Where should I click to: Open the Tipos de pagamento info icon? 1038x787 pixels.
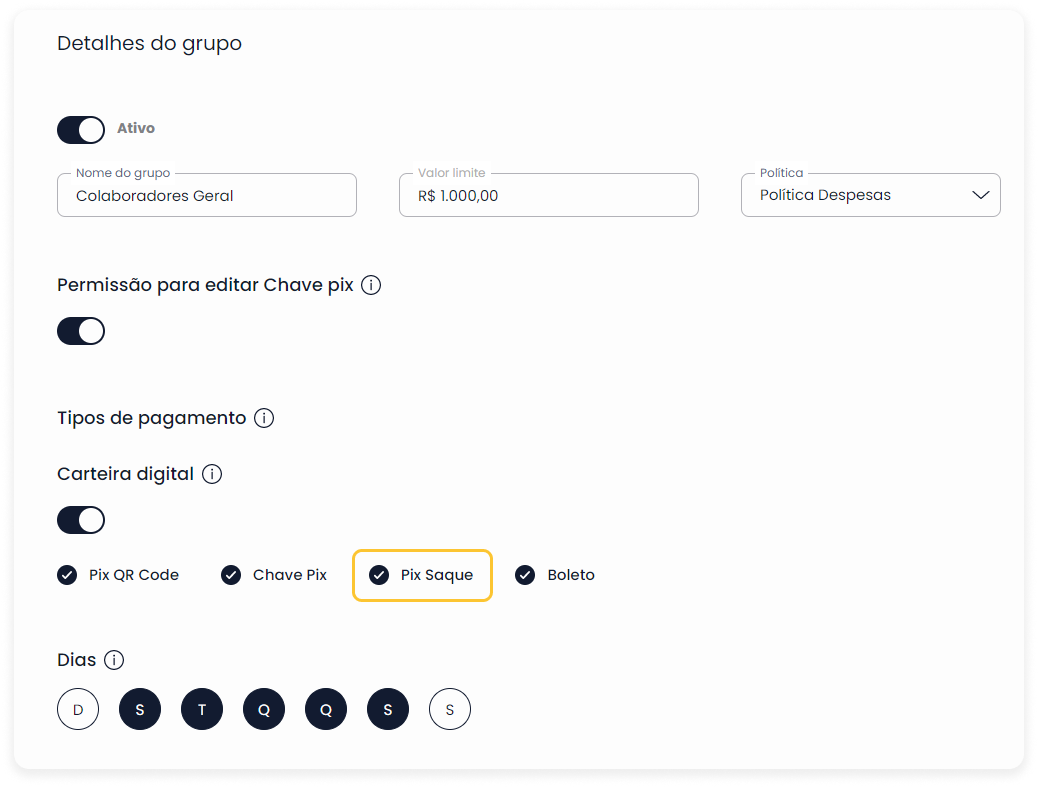point(264,418)
